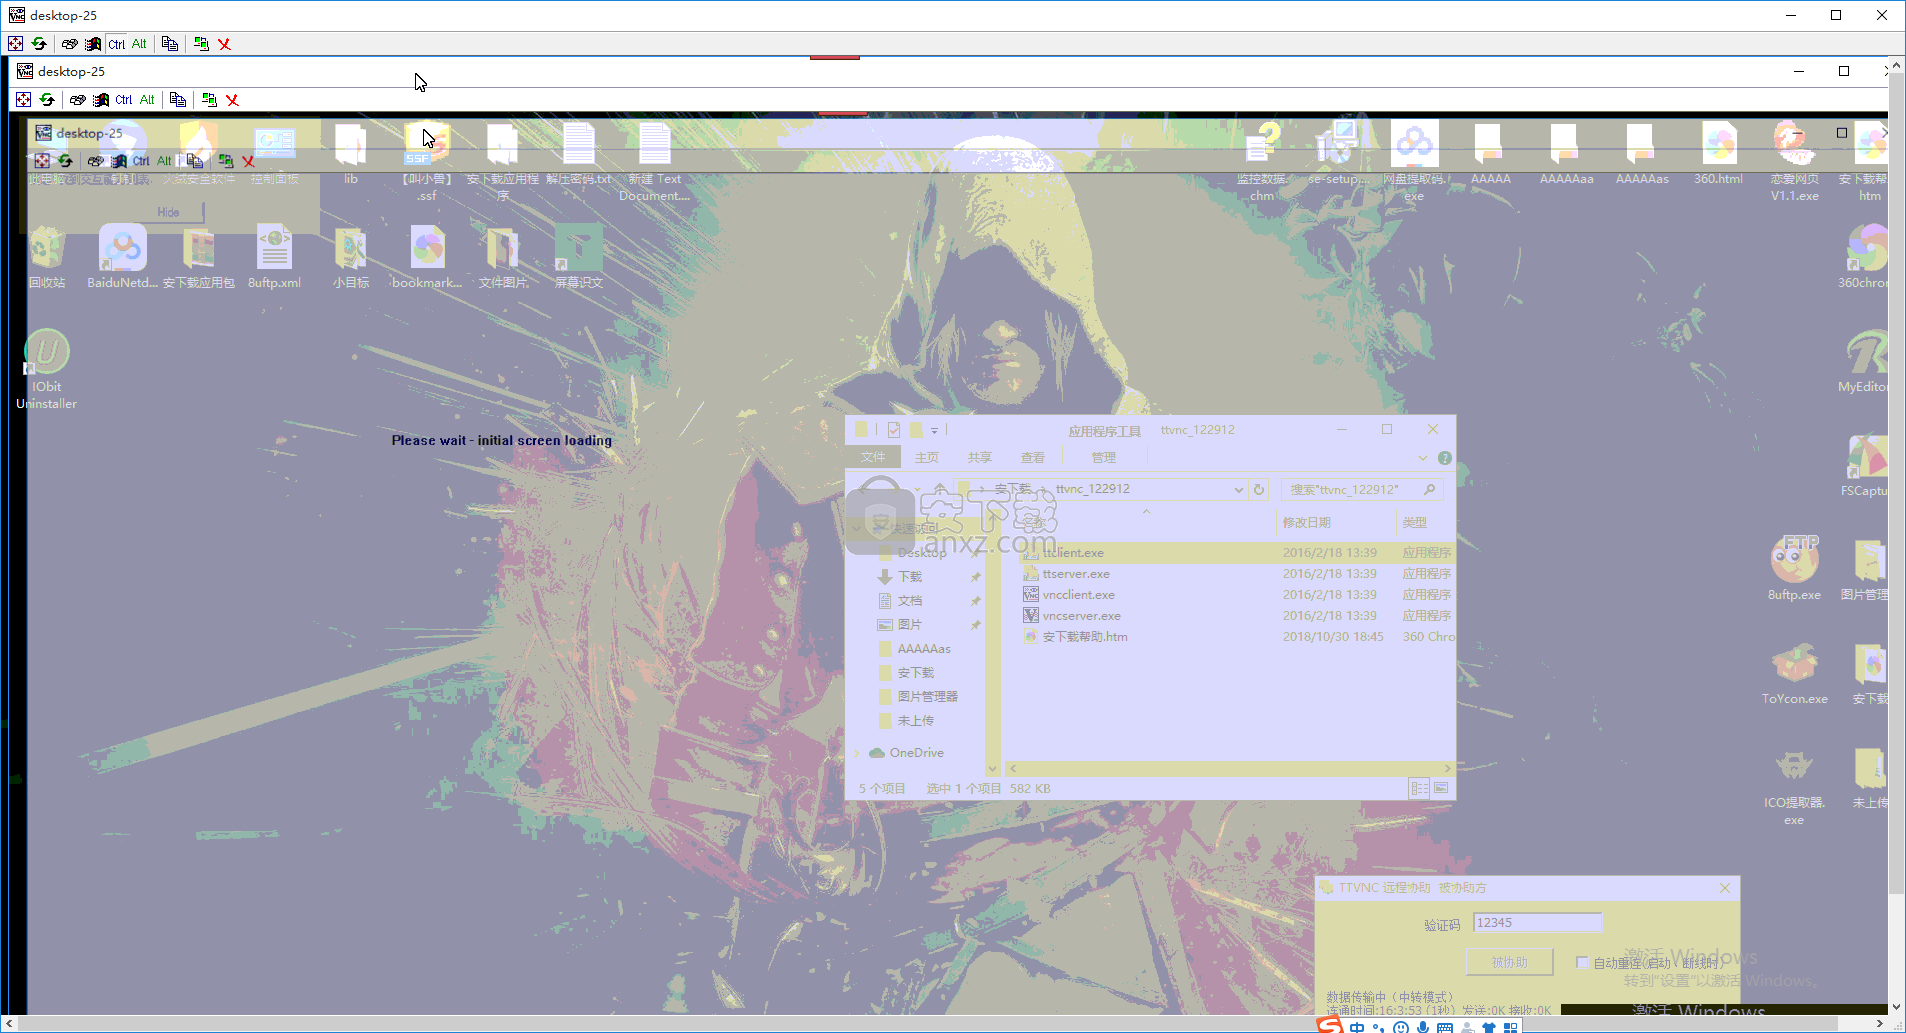Click new-connection computers icon in outer VNC toolbar

[x=201, y=44]
